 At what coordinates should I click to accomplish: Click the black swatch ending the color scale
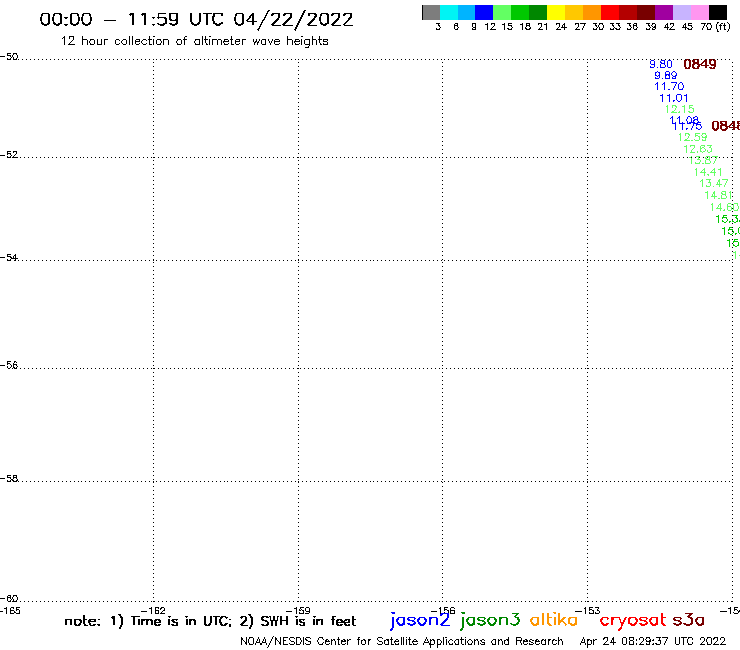(x=717, y=12)
